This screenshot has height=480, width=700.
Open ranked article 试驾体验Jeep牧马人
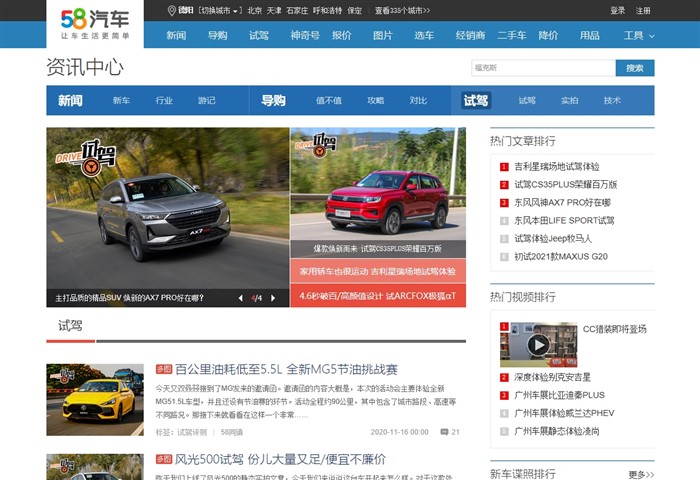tap(553, 238)
